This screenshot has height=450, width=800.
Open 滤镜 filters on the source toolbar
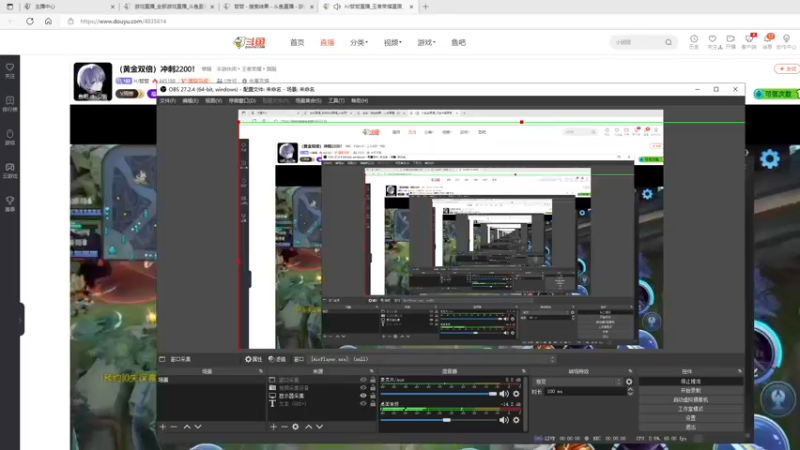[277, 359]
